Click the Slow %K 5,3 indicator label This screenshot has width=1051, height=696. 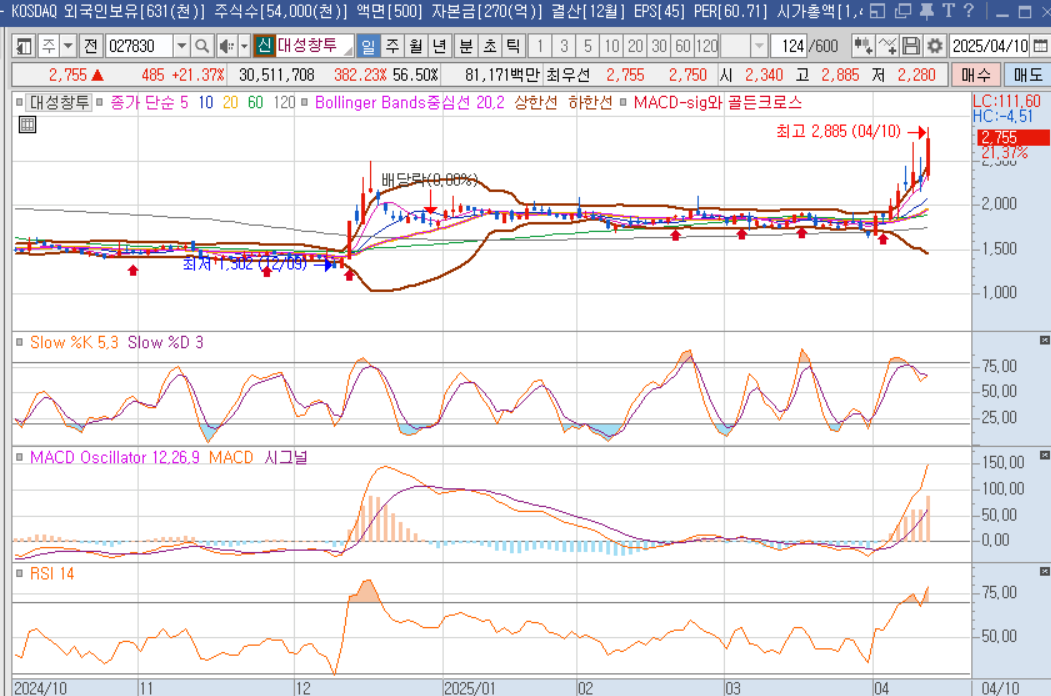click(74, 343)
